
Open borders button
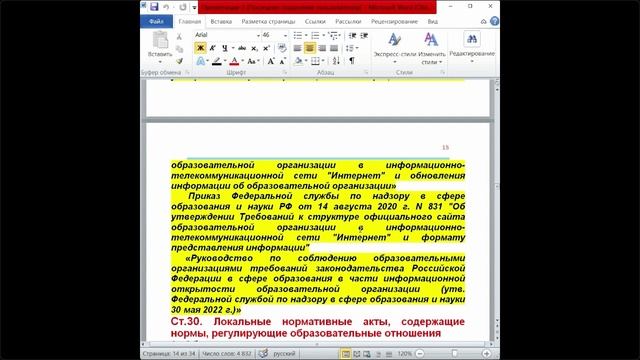tap(315, 61)
